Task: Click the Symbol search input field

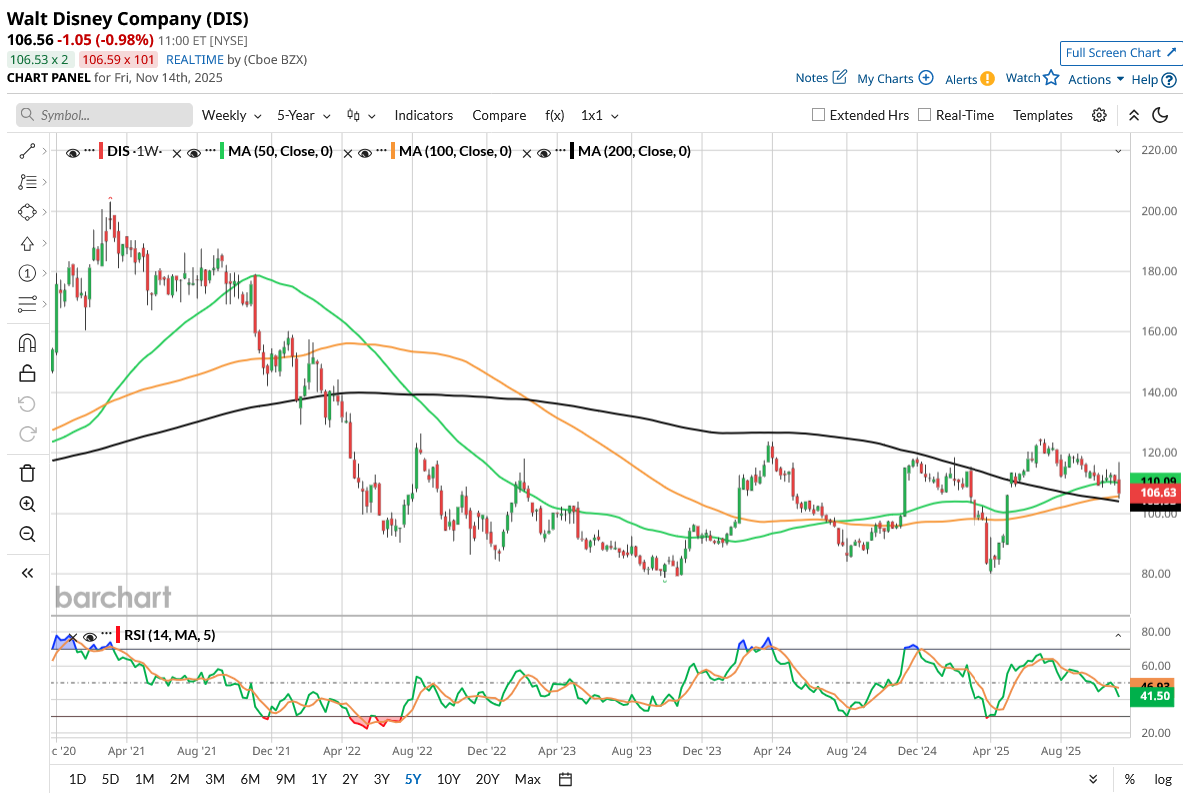Action: [x=104, y=115]
